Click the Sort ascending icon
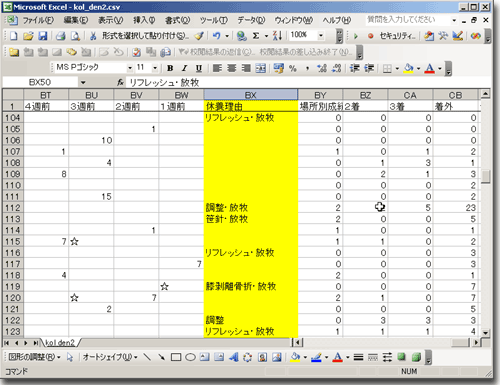Screen dimensions: 500x385 pos(277,36)
